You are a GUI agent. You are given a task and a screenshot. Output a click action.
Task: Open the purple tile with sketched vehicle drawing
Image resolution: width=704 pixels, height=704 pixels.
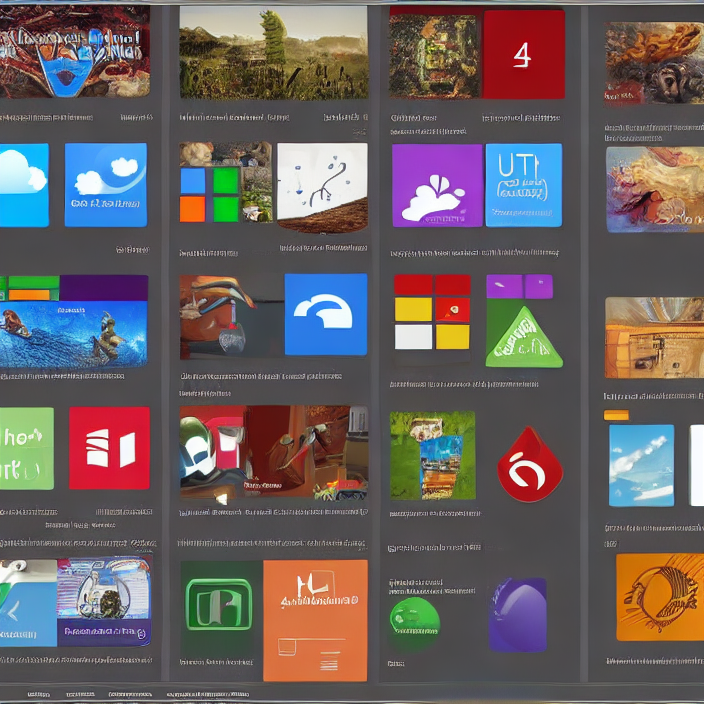point(104,601)
